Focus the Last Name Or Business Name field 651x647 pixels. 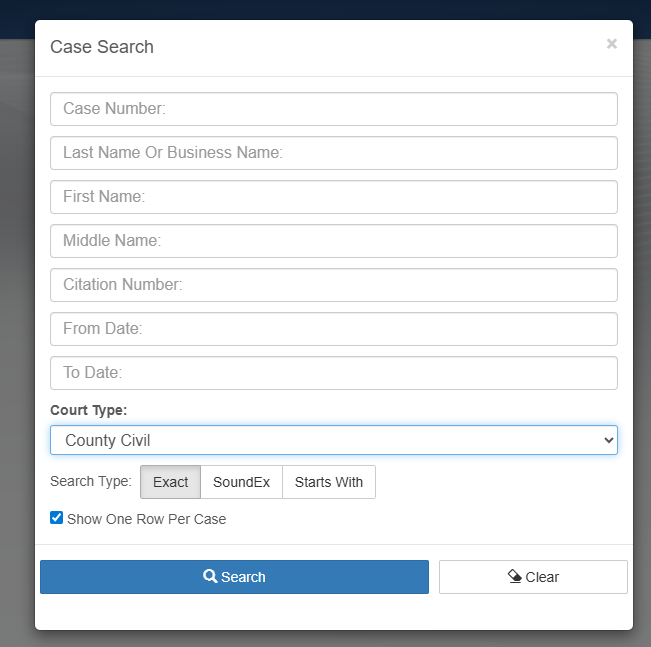click(x=333, y=153)
